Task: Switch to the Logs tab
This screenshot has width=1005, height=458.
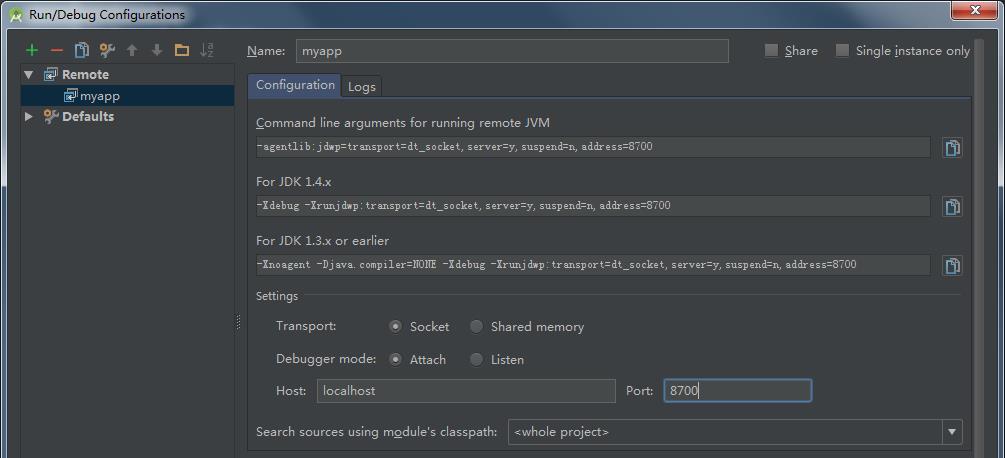Action: (361, 87)
